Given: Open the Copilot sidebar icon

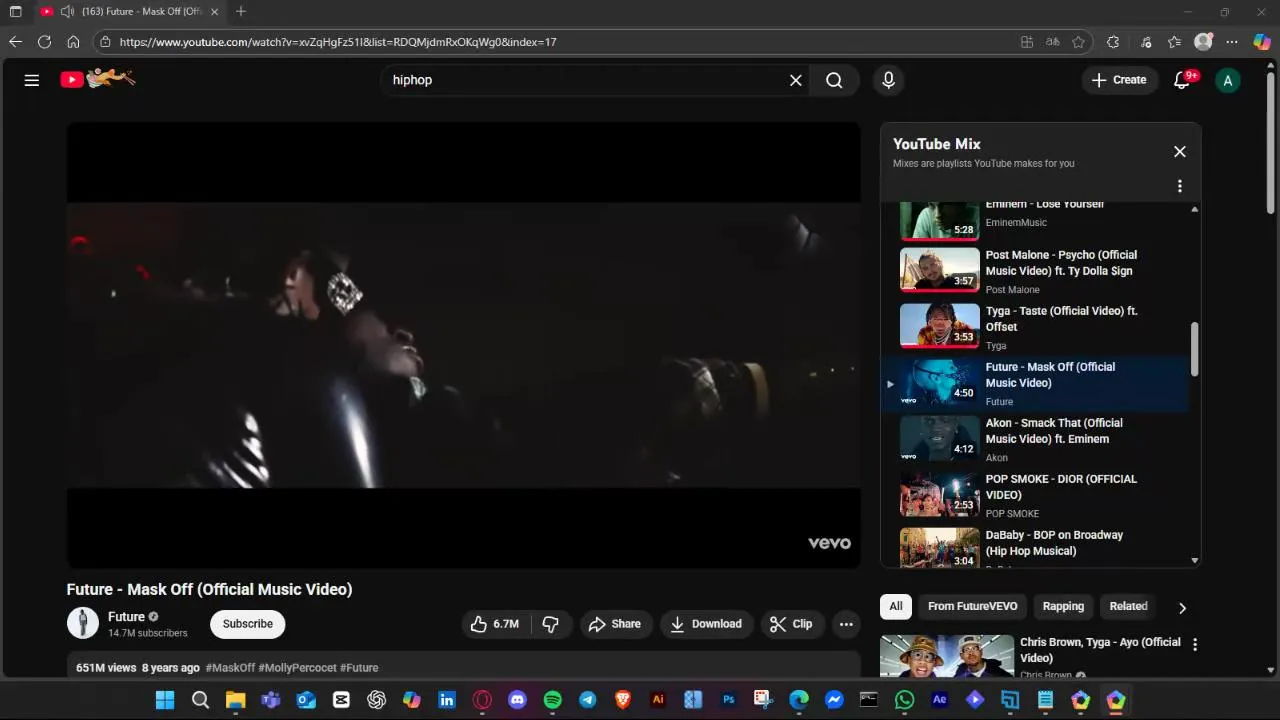Looking at the screenshot, I should [x=1262, y=42].
